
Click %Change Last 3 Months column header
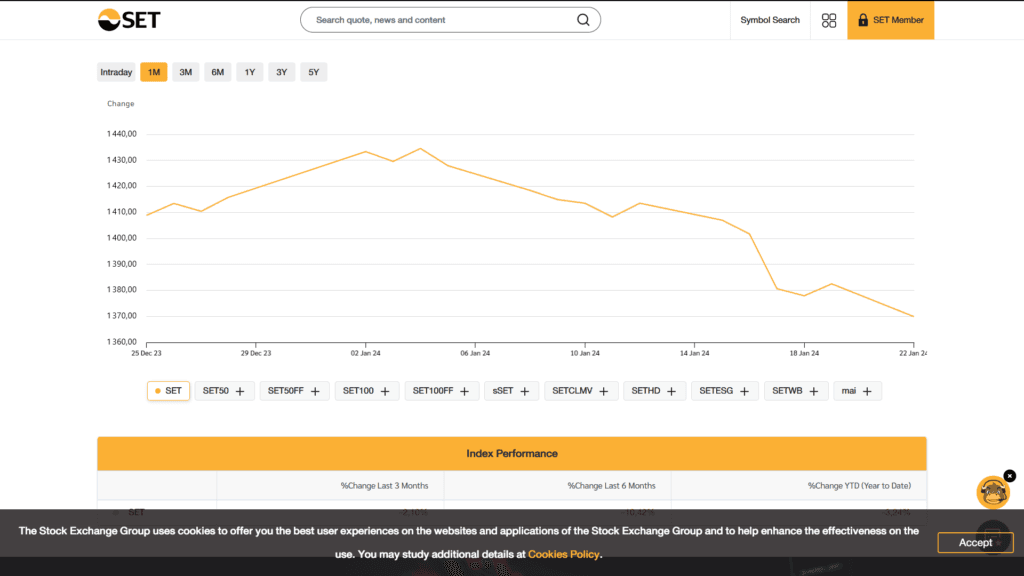(x=384, y=486)
